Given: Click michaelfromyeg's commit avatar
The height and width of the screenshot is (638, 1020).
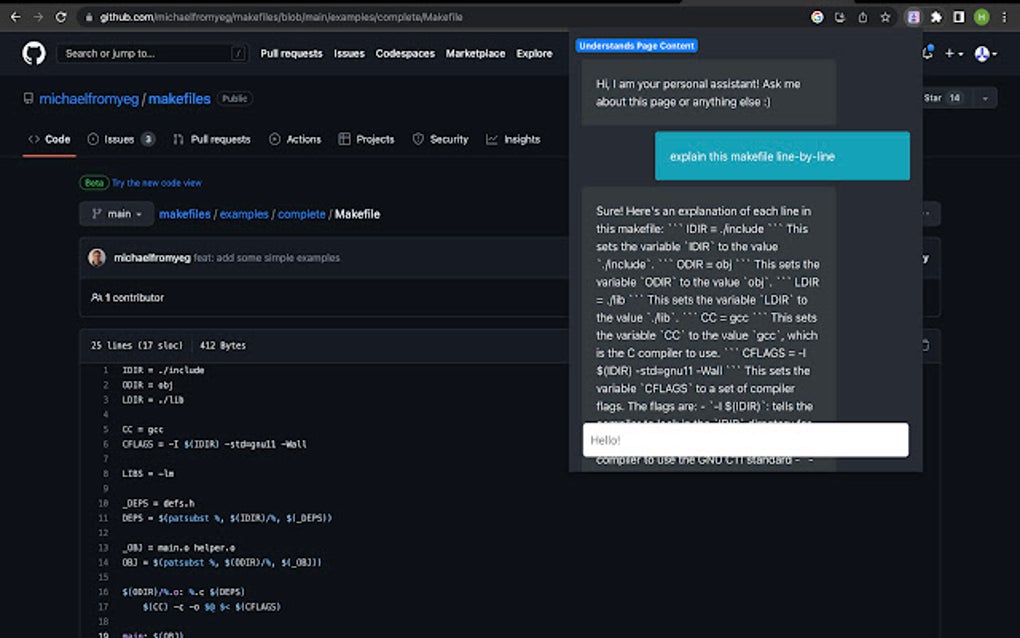Looking at the screenshot, I should click(x=96, y=257).
